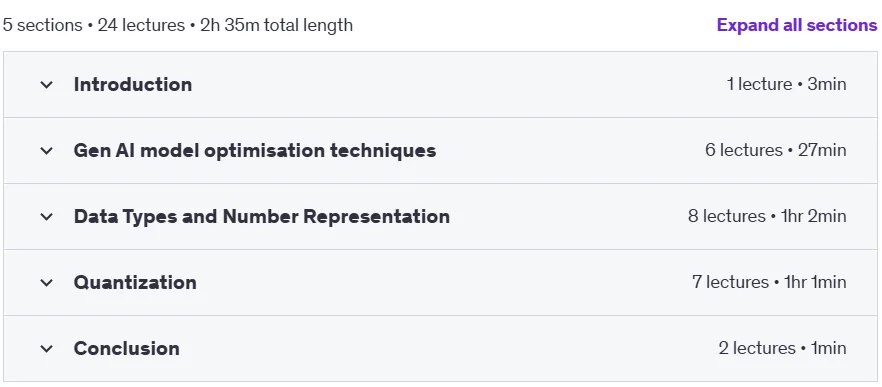Click the '1 lecture • 3min' label
The height and width of the screenshot is (387, 882).
coord(786,84)
